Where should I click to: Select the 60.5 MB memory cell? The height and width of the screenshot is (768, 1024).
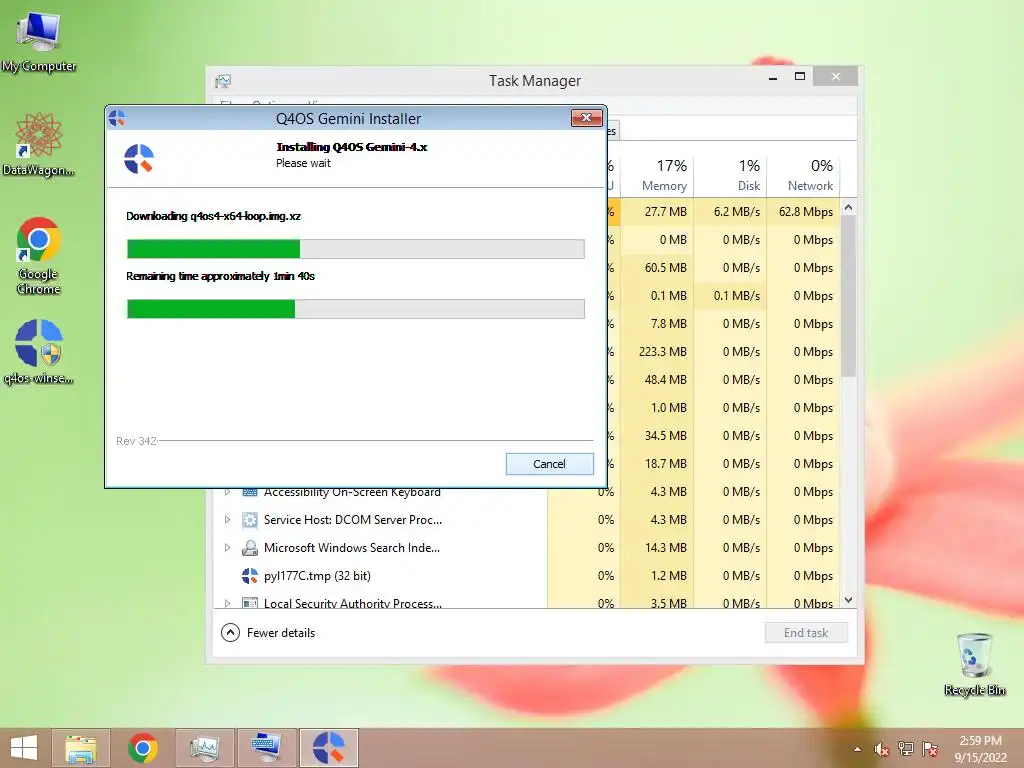tap(657, 268)
